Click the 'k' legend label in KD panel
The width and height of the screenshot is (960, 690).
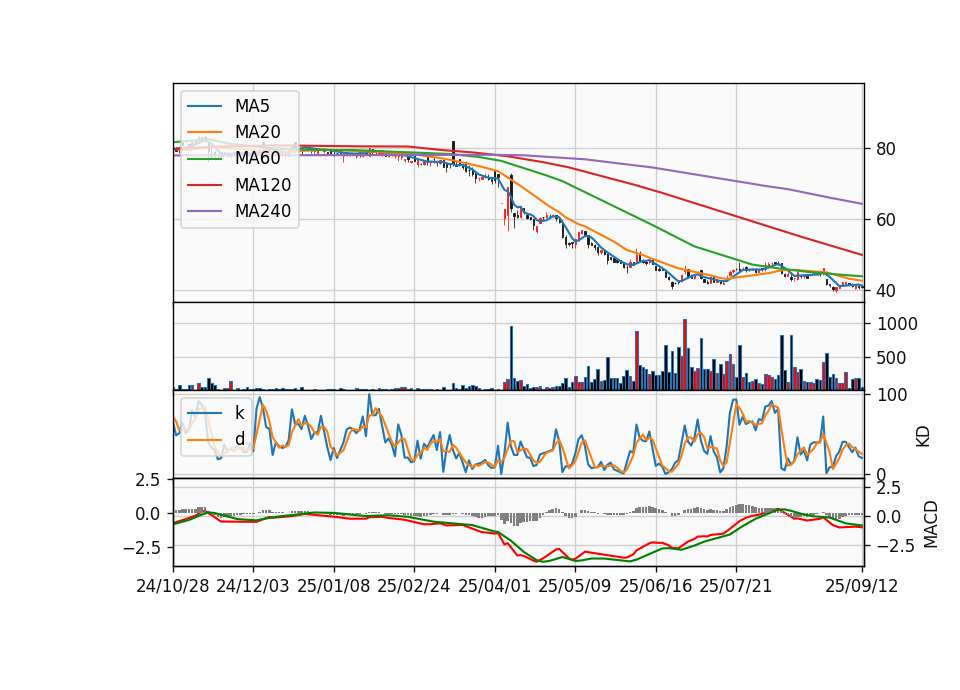tap(239, 413)
